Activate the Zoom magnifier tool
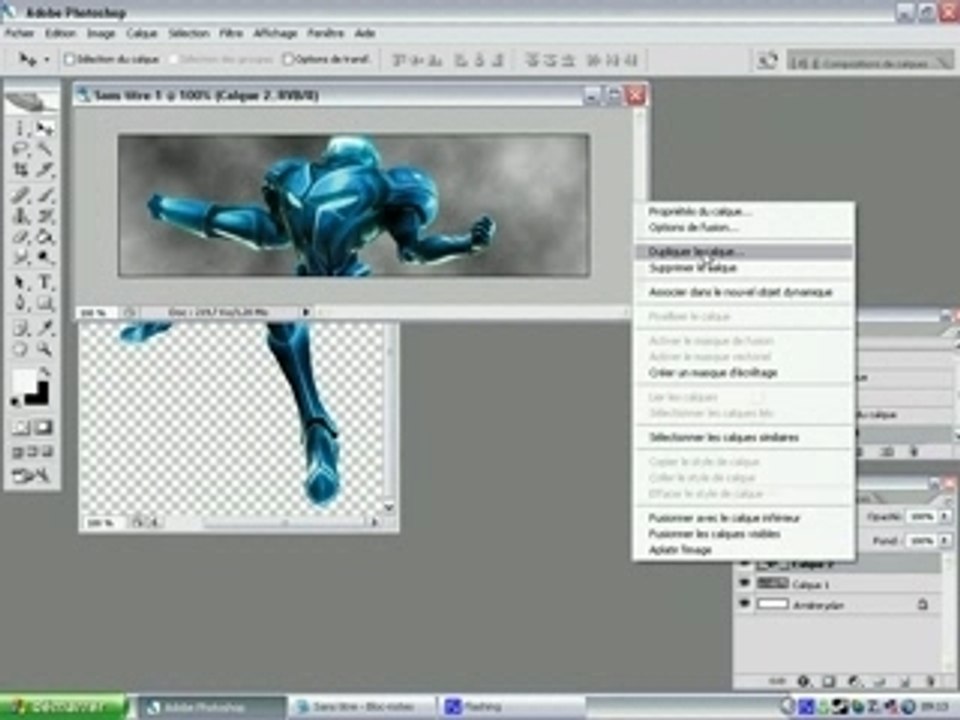The height and width of the screenshot is (720, 960). (x=44, y=350)
